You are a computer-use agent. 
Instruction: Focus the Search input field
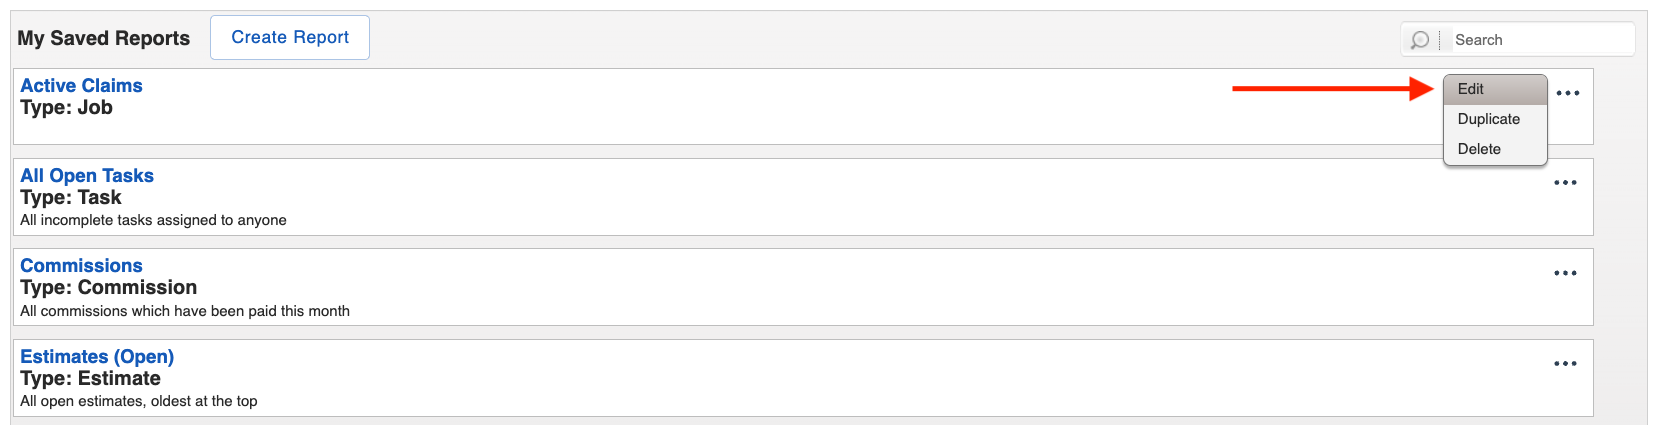[x=1542, y=40]
